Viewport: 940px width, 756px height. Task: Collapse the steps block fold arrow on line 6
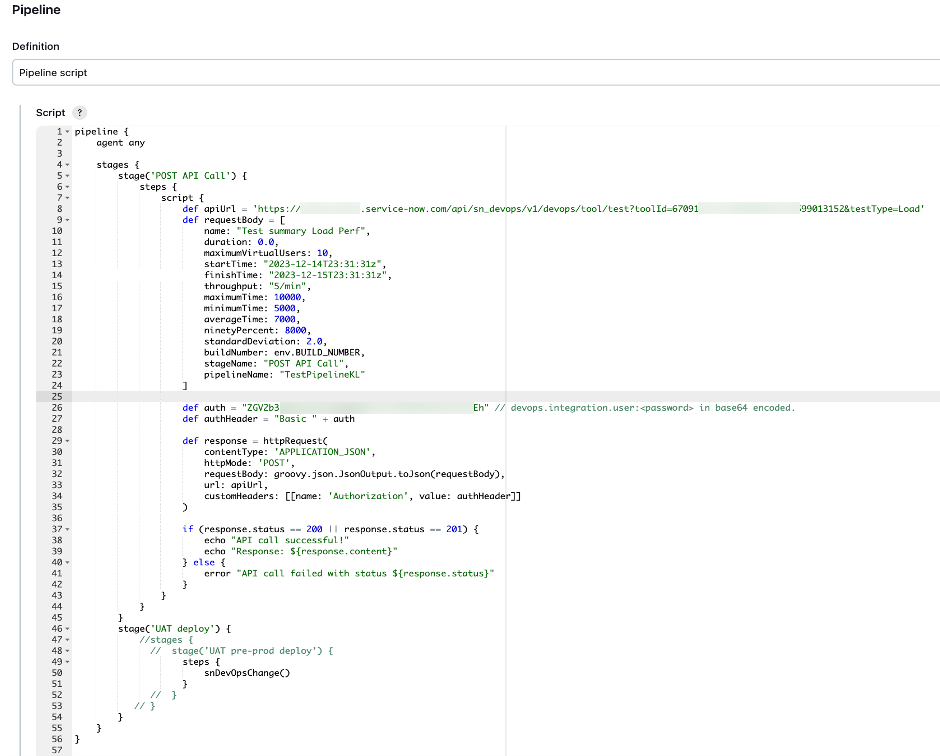(x=67, y=187)
